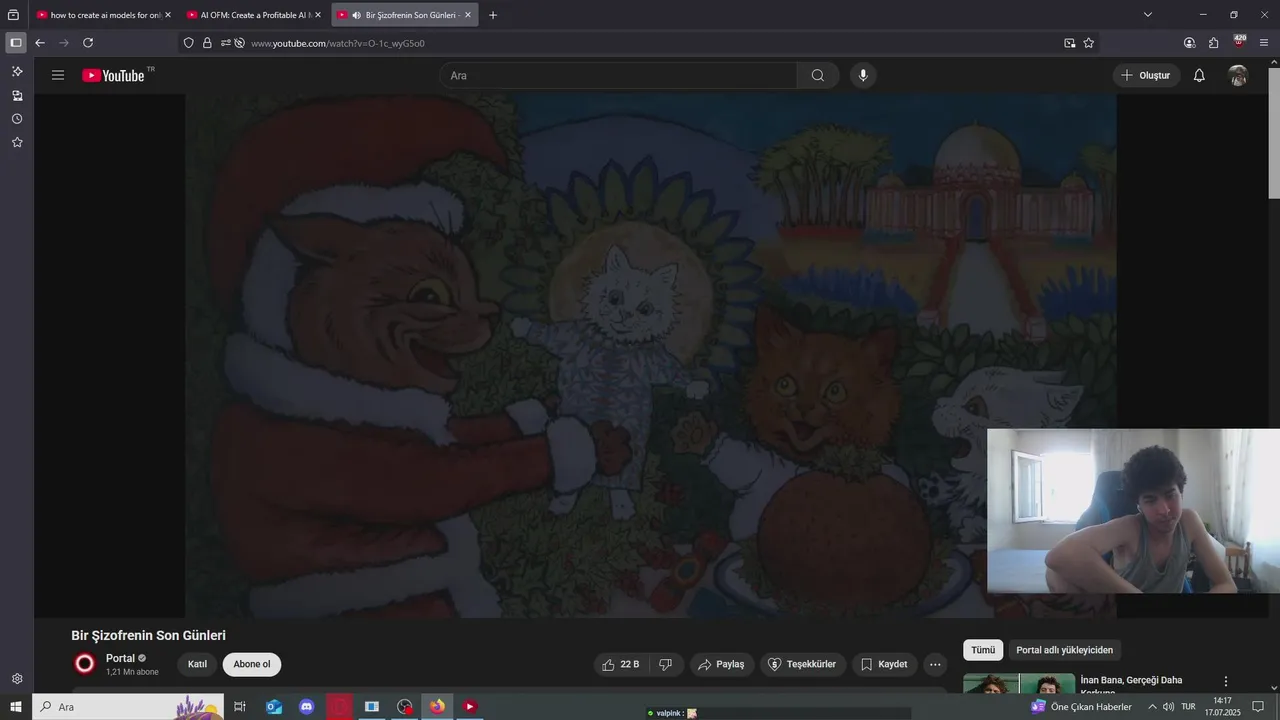This screenshot has height=720, width=1280.
Task: Close the 'how to create ai models' tab
Action: (x=168, y=15)
